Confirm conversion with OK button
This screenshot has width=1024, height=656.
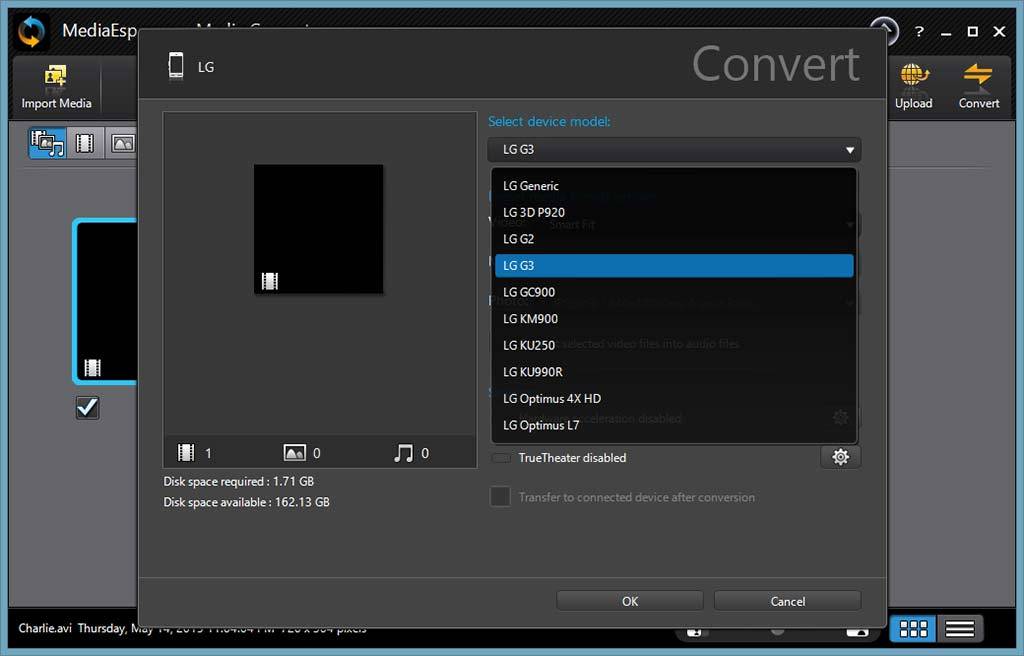click(x=630, y=601)
